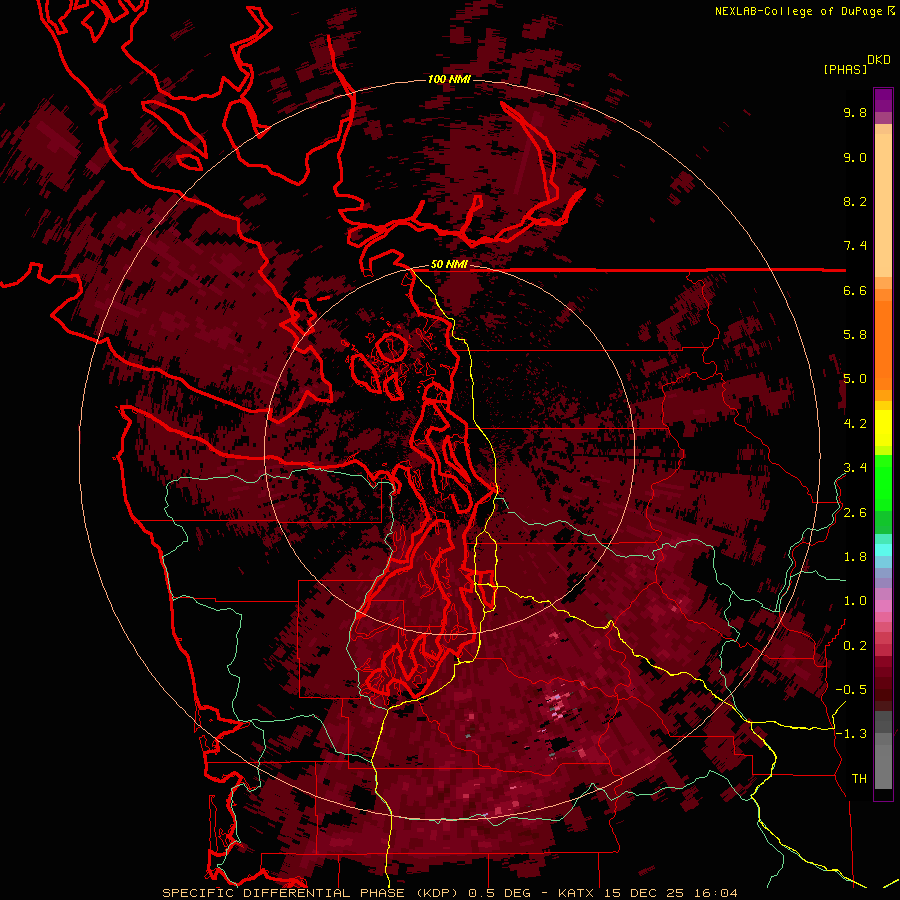The height and width of the screenshot is (900, 900).
Task: Click the 2.6 value on the scale
Action: 855,513
